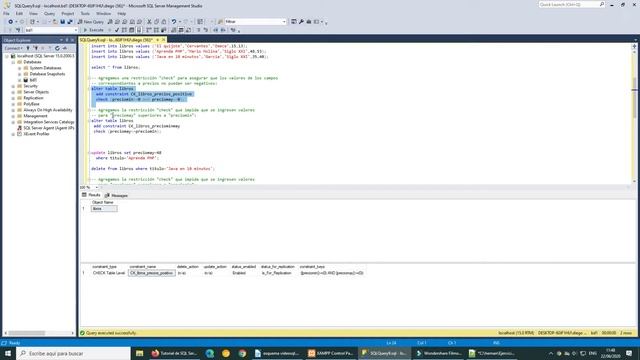Switch to the Messages tab

(x=116, y=196)
